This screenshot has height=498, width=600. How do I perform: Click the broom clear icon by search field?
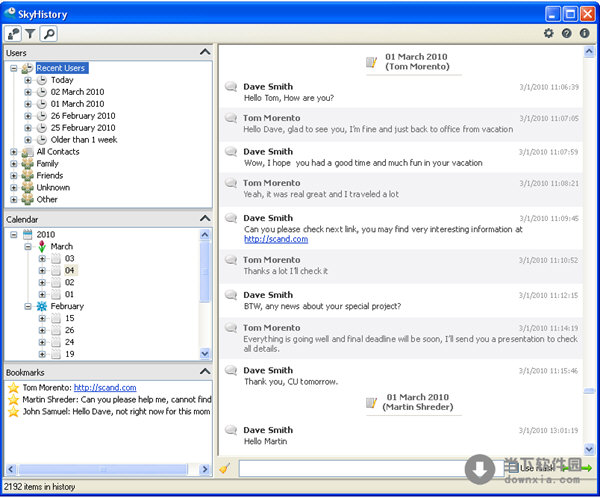point(226,466)
